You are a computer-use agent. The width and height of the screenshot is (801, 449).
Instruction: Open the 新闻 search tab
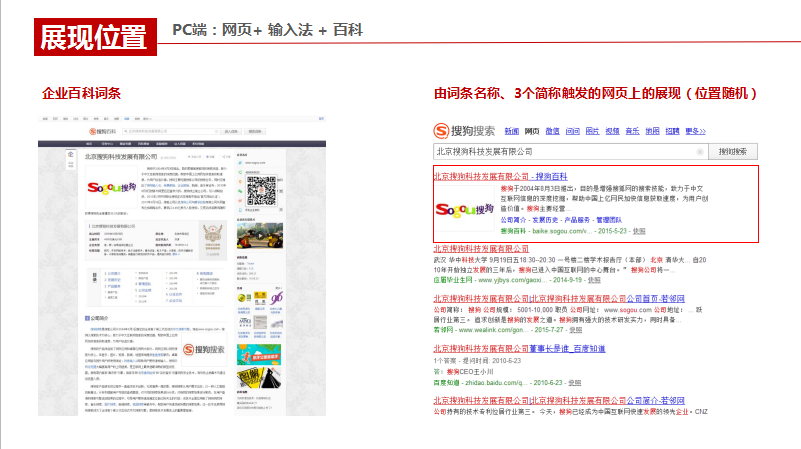pos(511,131)
